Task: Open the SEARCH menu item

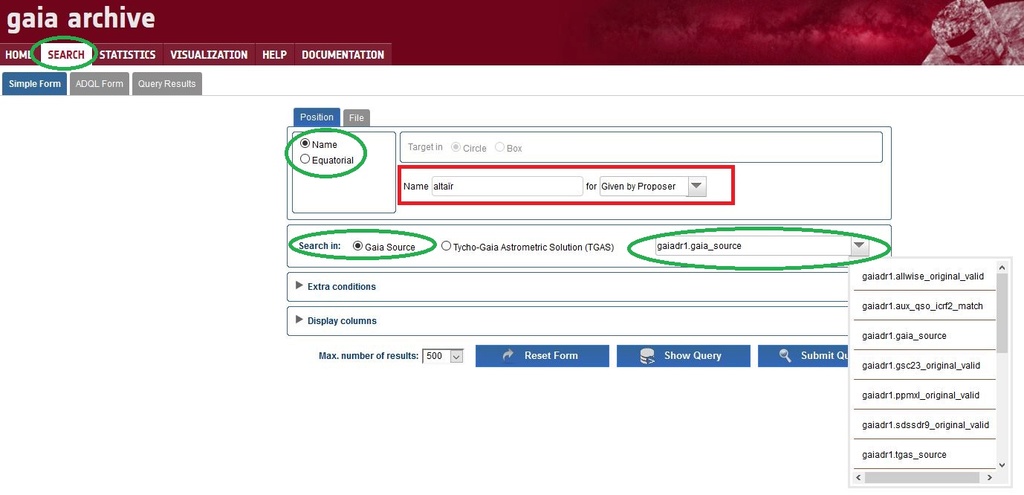Action: [x=66, y=55]
